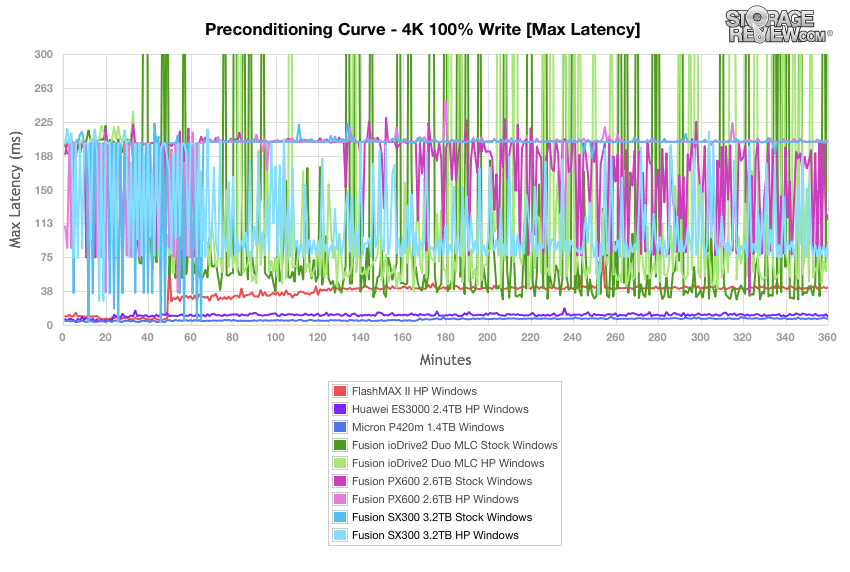This screenshot has width=850, height=572.
Task: Click the 300 x-axis tick label
Action: [700, 337]
